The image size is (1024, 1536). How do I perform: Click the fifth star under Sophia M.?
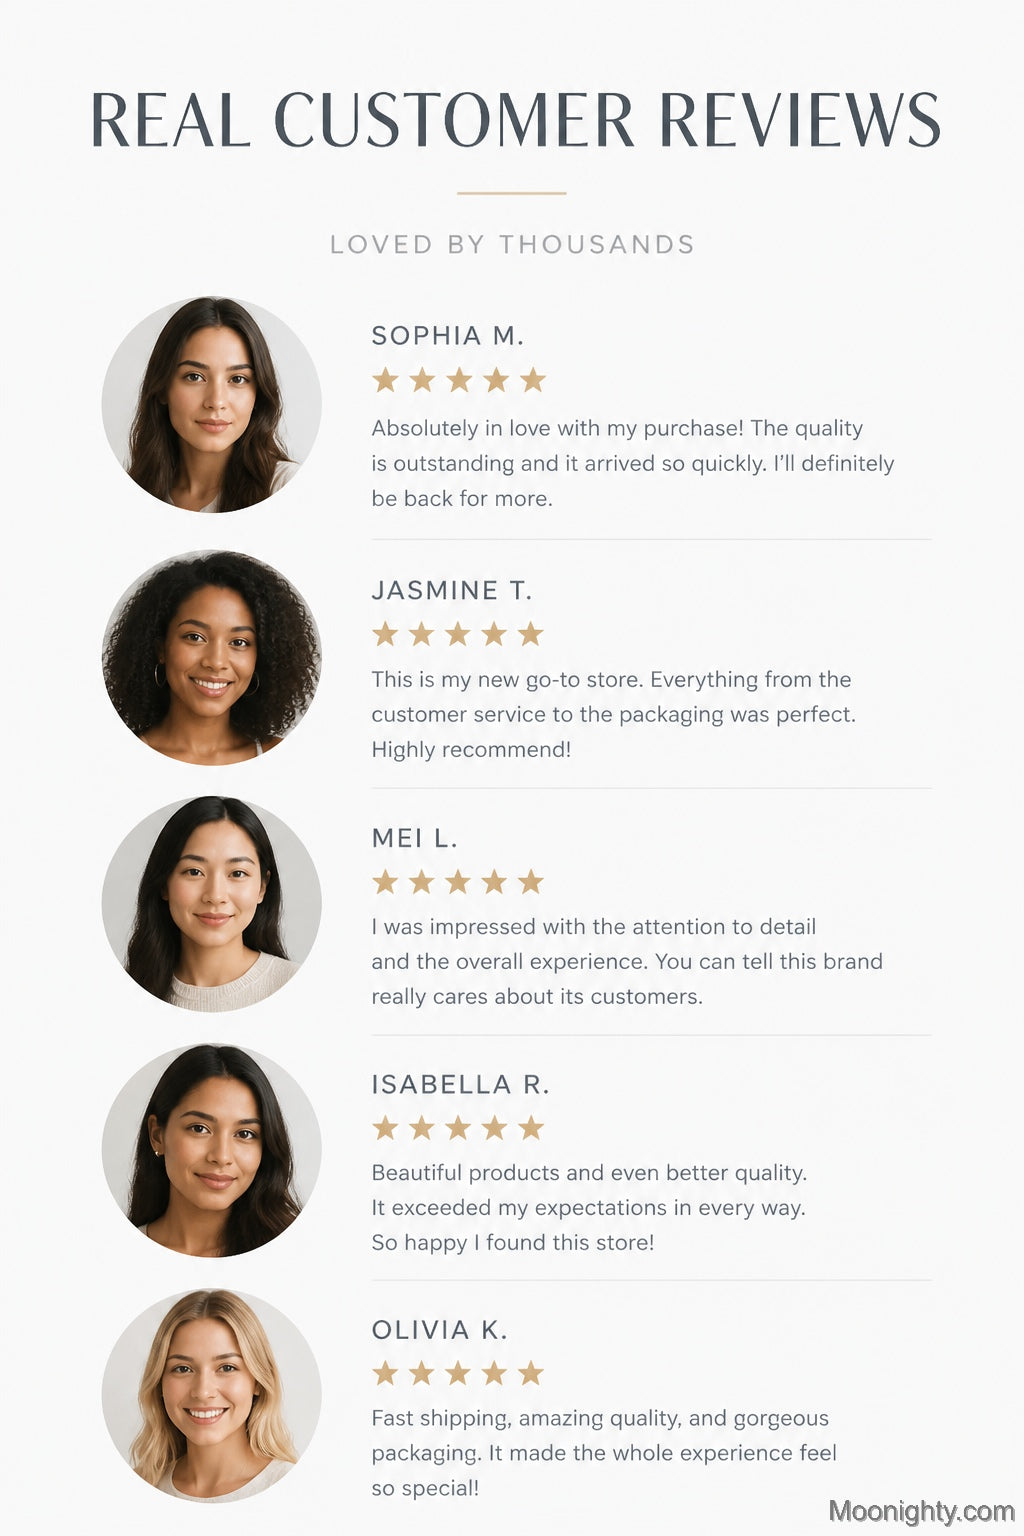point(533,380)
